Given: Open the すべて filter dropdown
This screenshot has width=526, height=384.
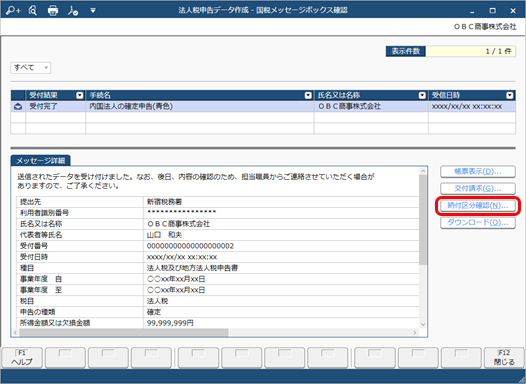Looking at the screenshot, I should tap(31, 68).
